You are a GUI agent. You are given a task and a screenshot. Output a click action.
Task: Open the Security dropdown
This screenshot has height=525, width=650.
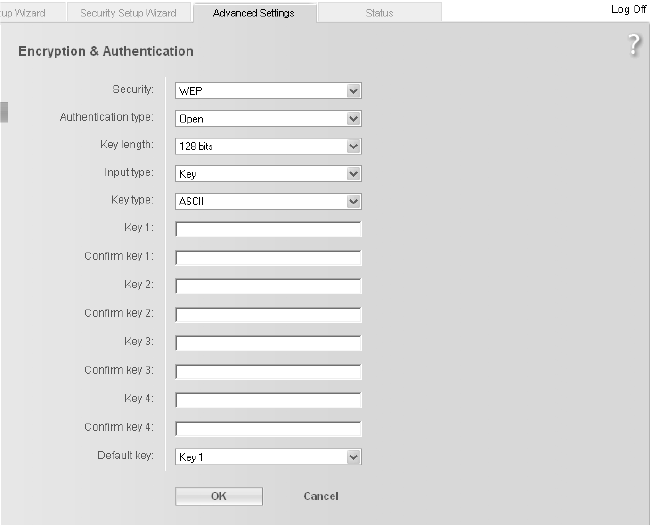point(267,90)
